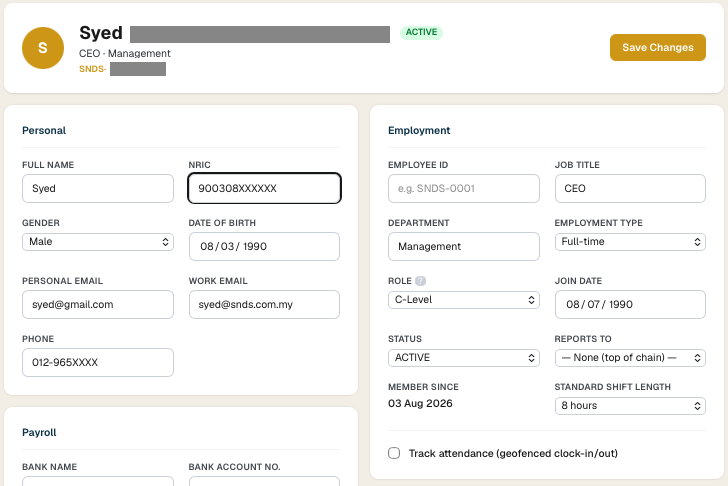Click the Syed name heading

(x=101, y=33)
